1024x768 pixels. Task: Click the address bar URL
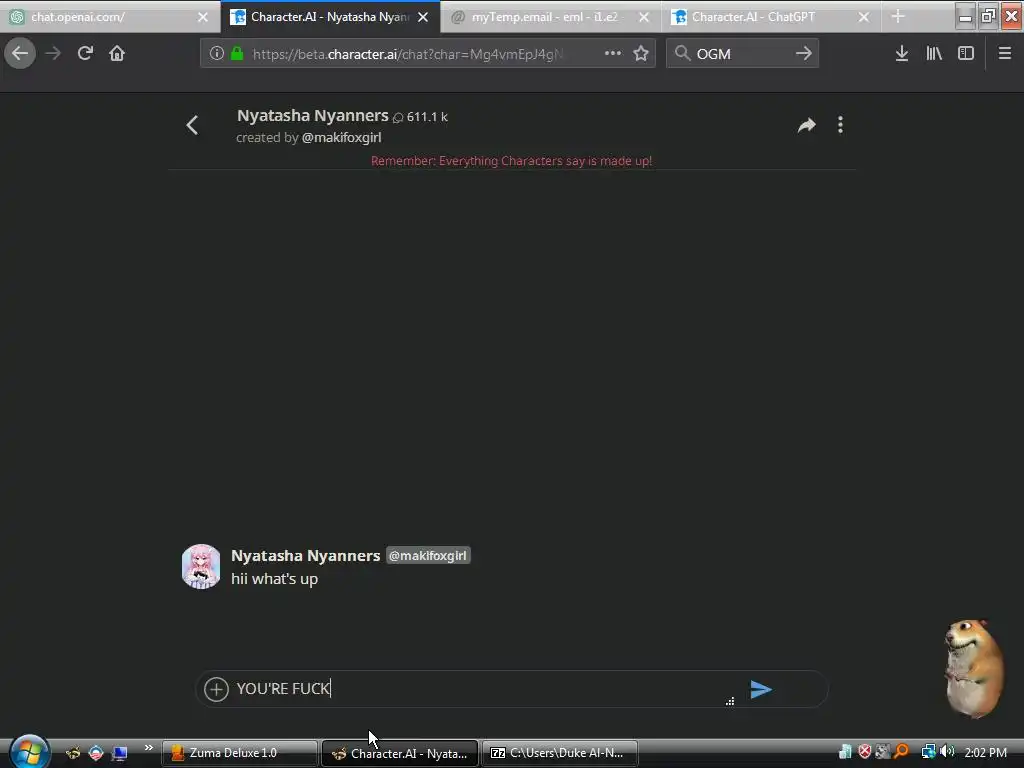pos(408,54)
